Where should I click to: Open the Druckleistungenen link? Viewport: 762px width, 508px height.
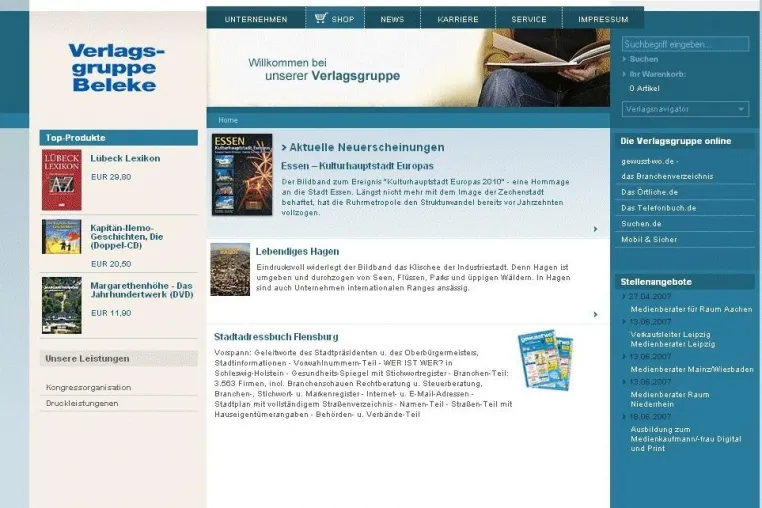[x=82, y=403]
